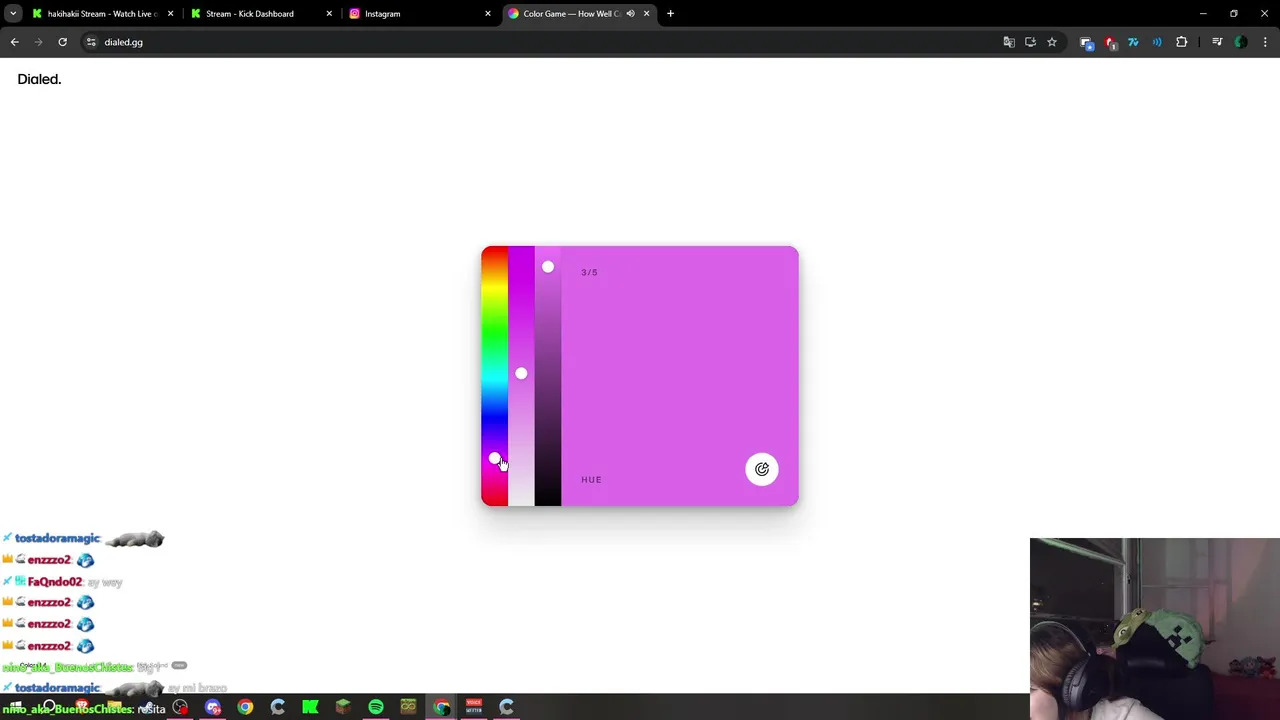Open a new browser tab
This screenshot has height=720, width=1280.
pos(670,14)
